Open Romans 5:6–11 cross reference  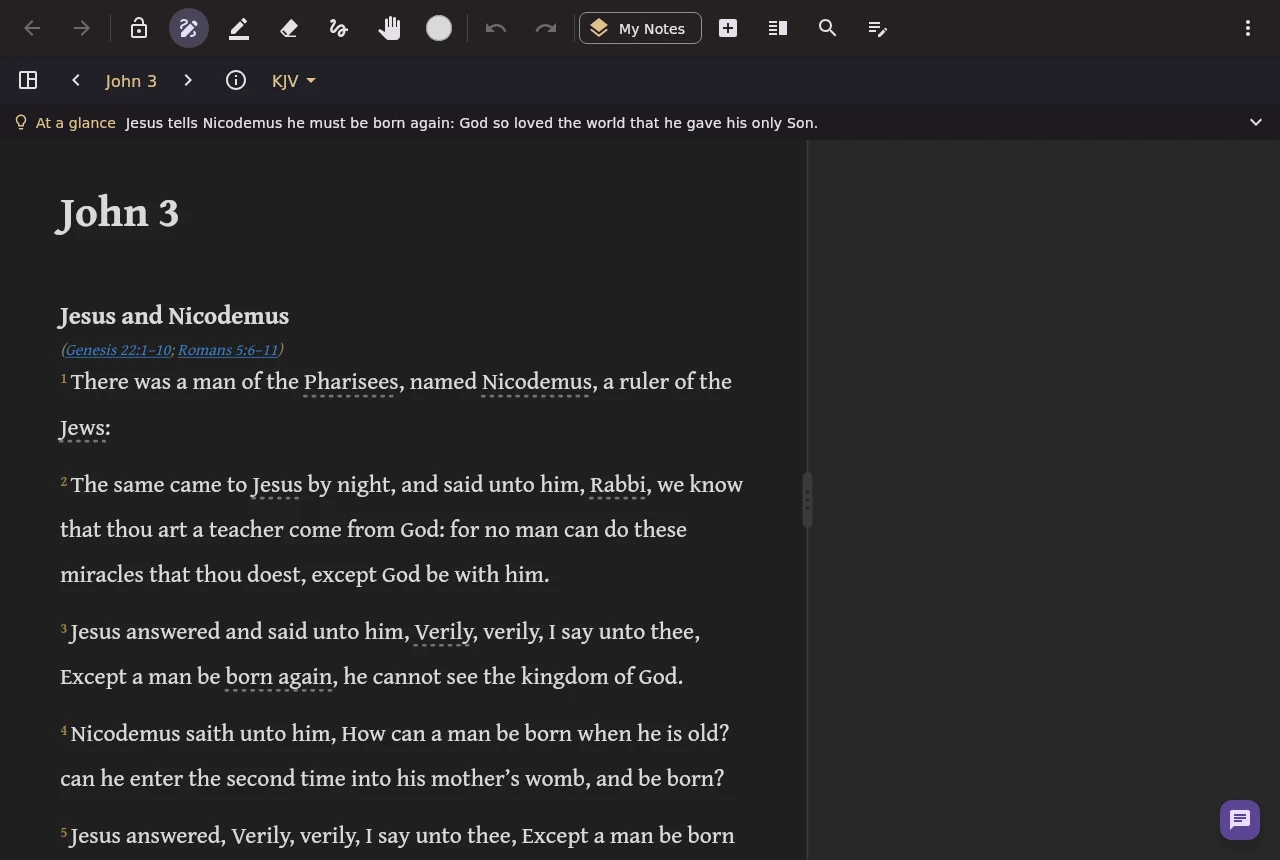(x=228, y=350)
